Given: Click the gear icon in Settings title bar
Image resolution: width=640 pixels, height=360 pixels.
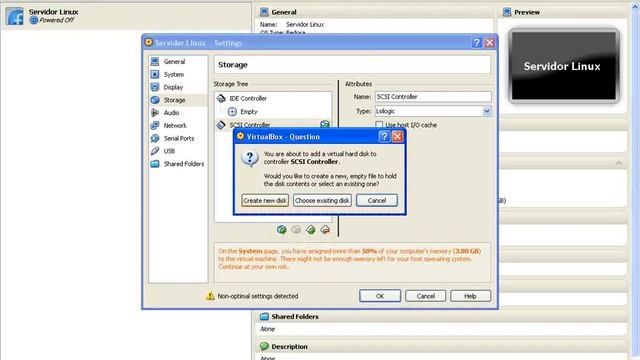Looking at the screenshot, I should [149, 42].
